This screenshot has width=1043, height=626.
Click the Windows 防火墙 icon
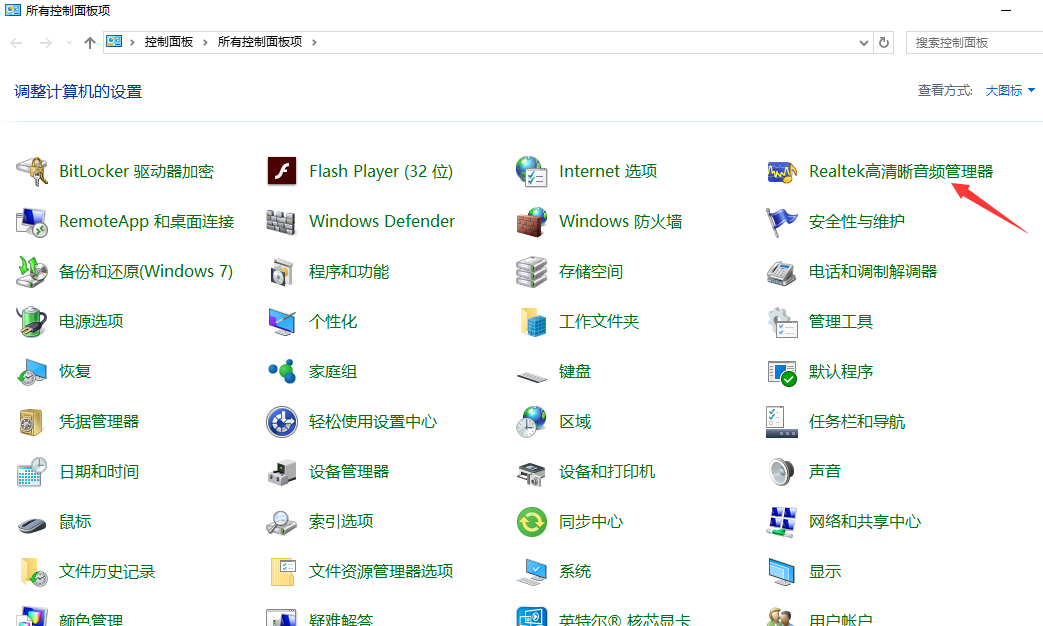pyautogui.click(x=531, y=222)
